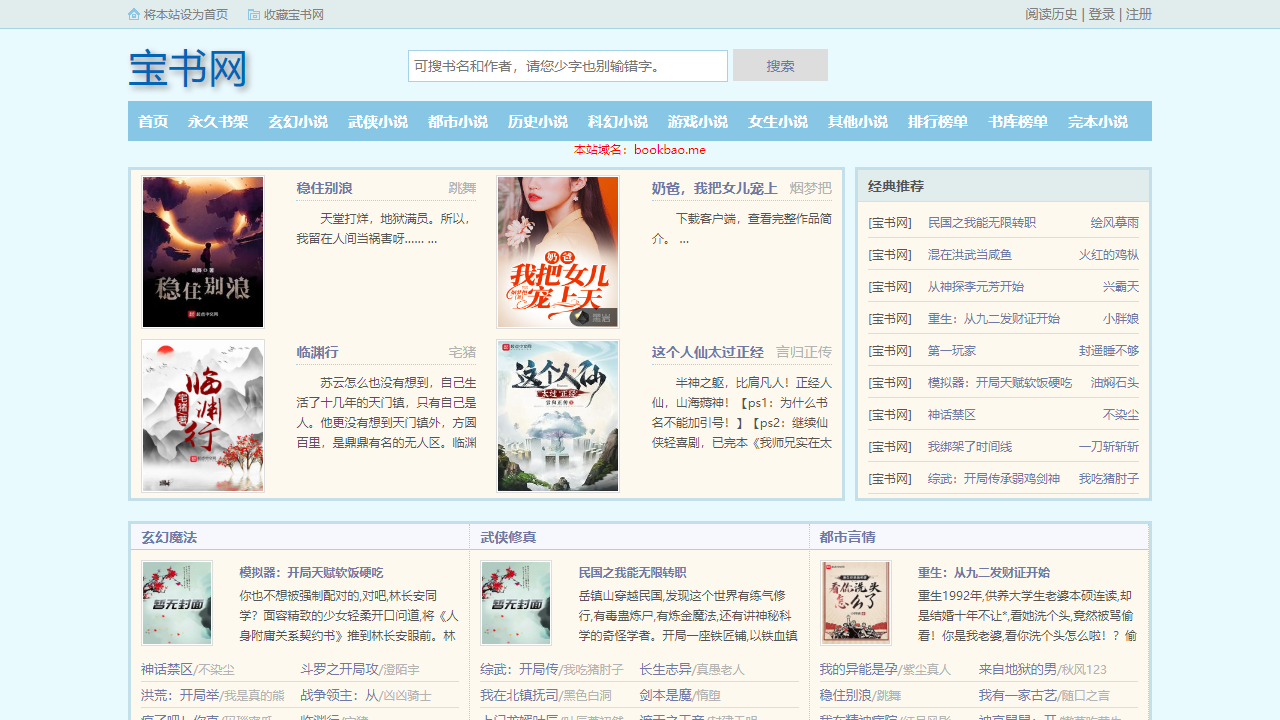The height and width of the screenshot is (720, 1280).
Task: Go to 历史小说 category
Action: pos(538,121)
